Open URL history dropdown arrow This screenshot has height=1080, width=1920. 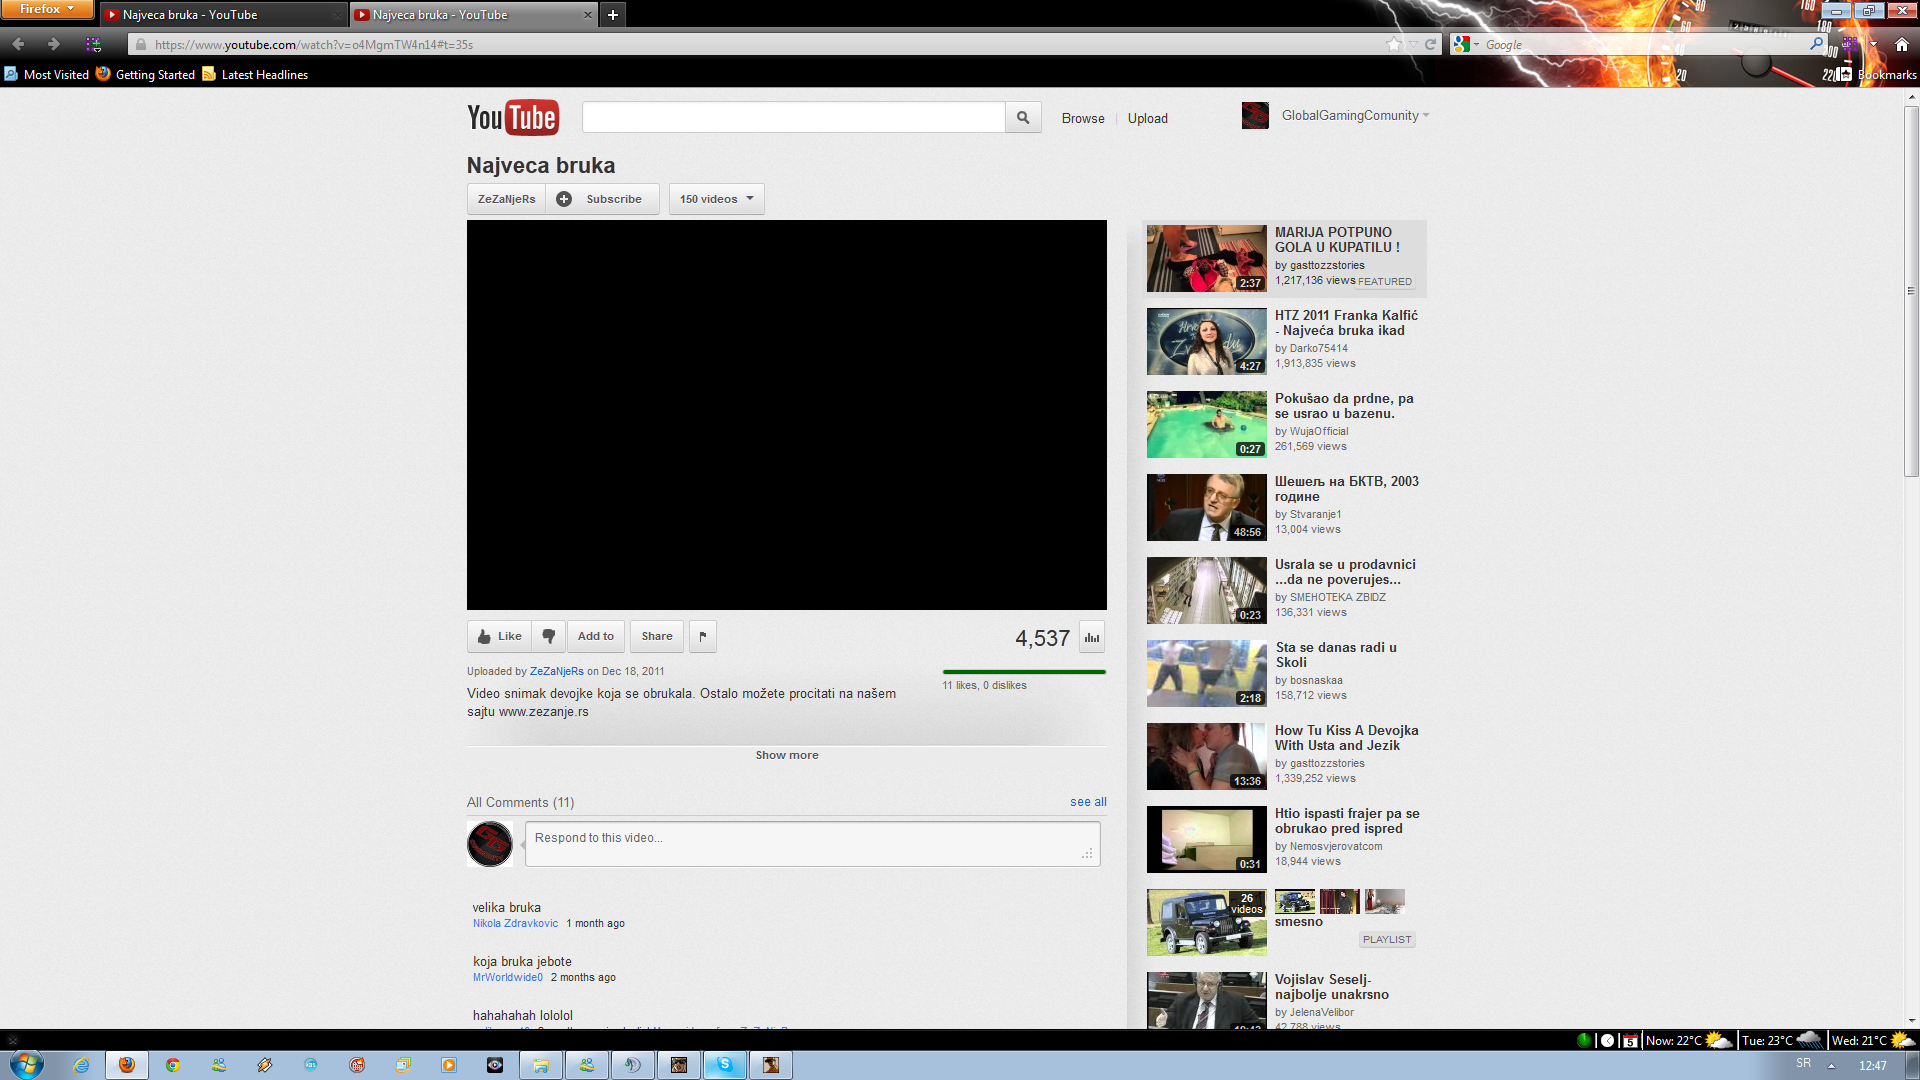(x=1413, y=44)
